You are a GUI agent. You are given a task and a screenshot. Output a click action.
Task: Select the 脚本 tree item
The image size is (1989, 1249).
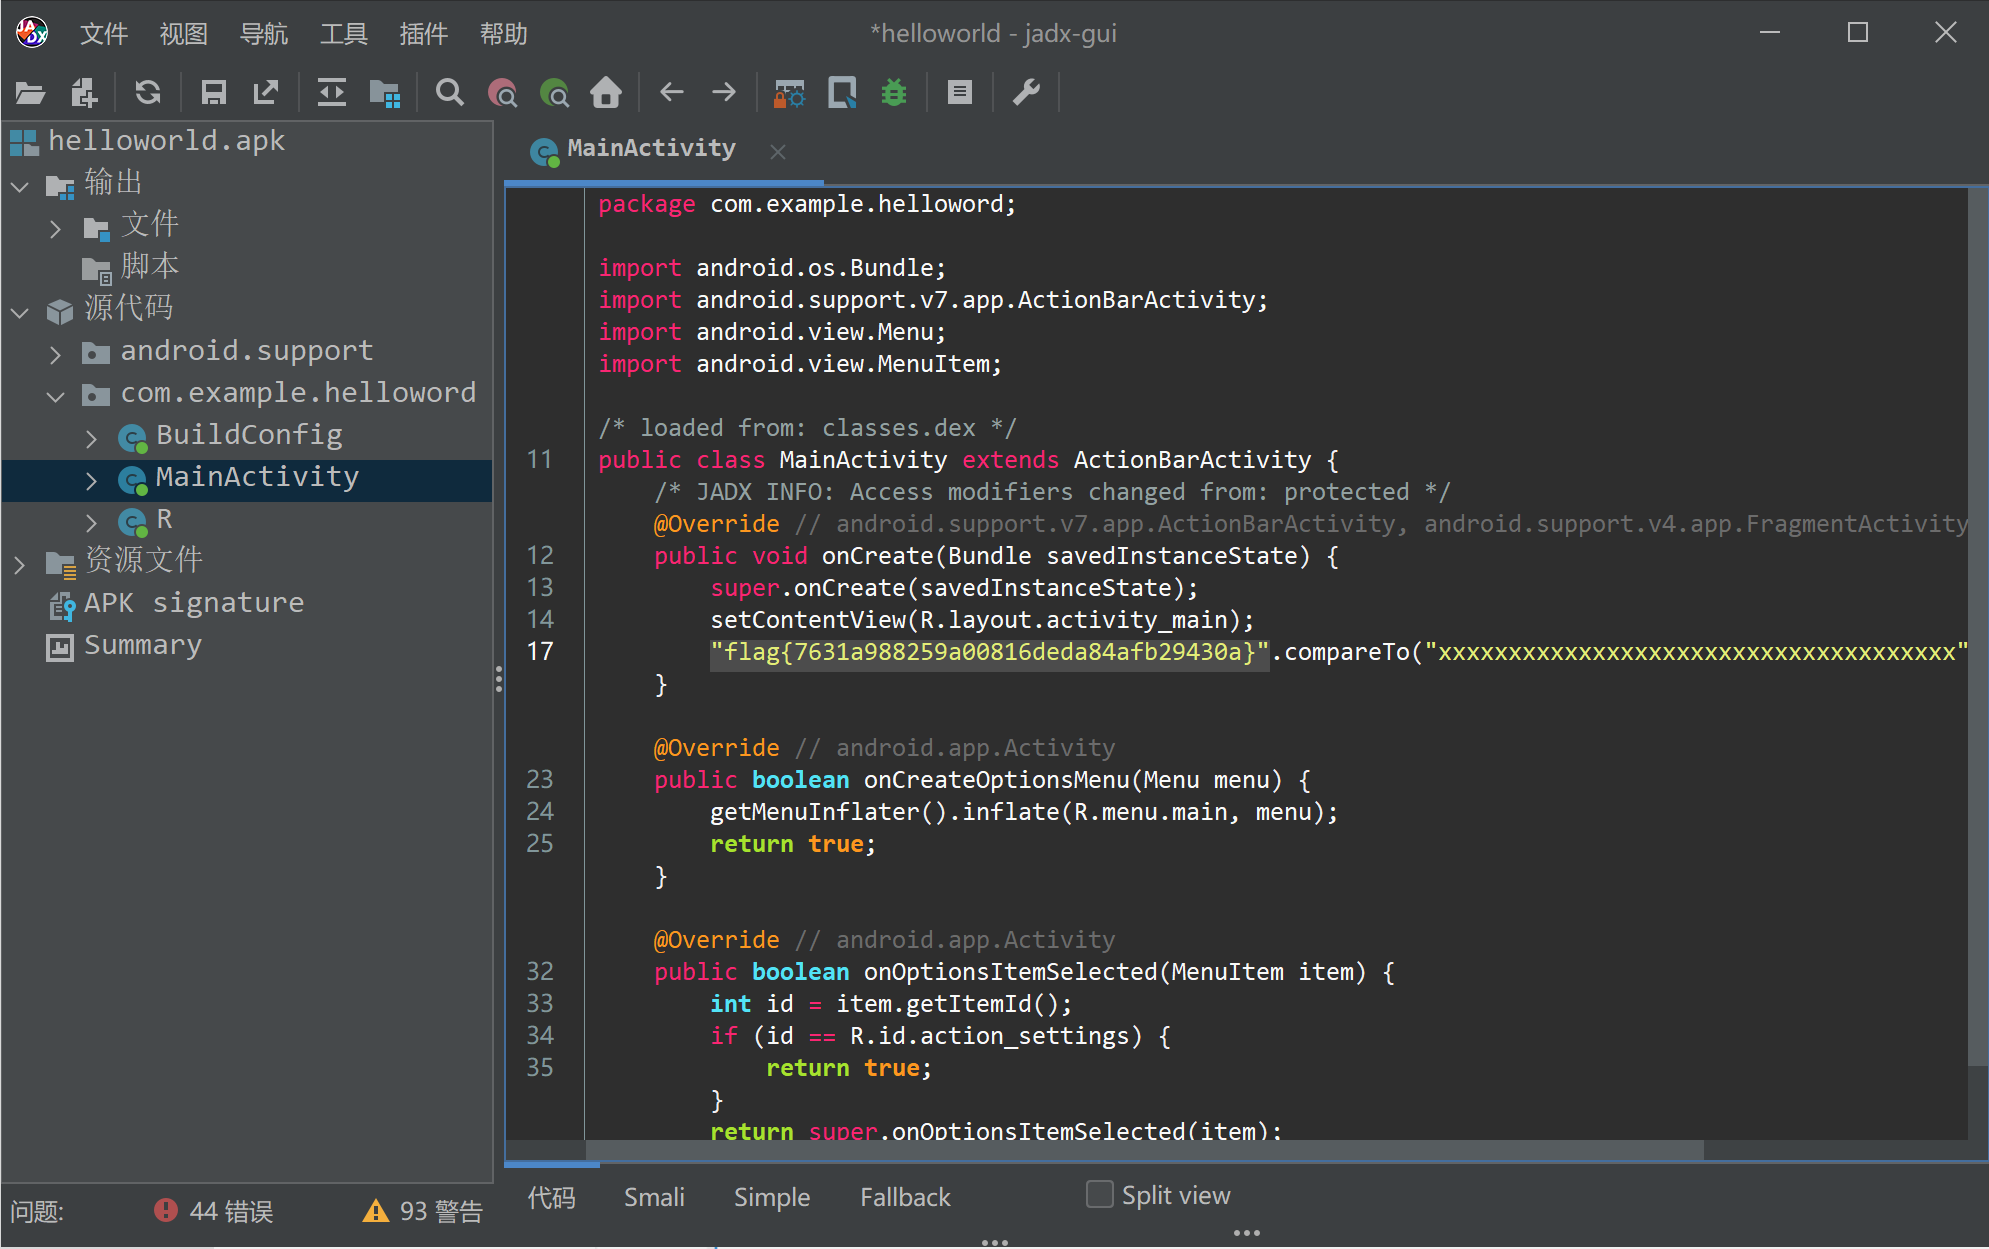click(131, 267)
